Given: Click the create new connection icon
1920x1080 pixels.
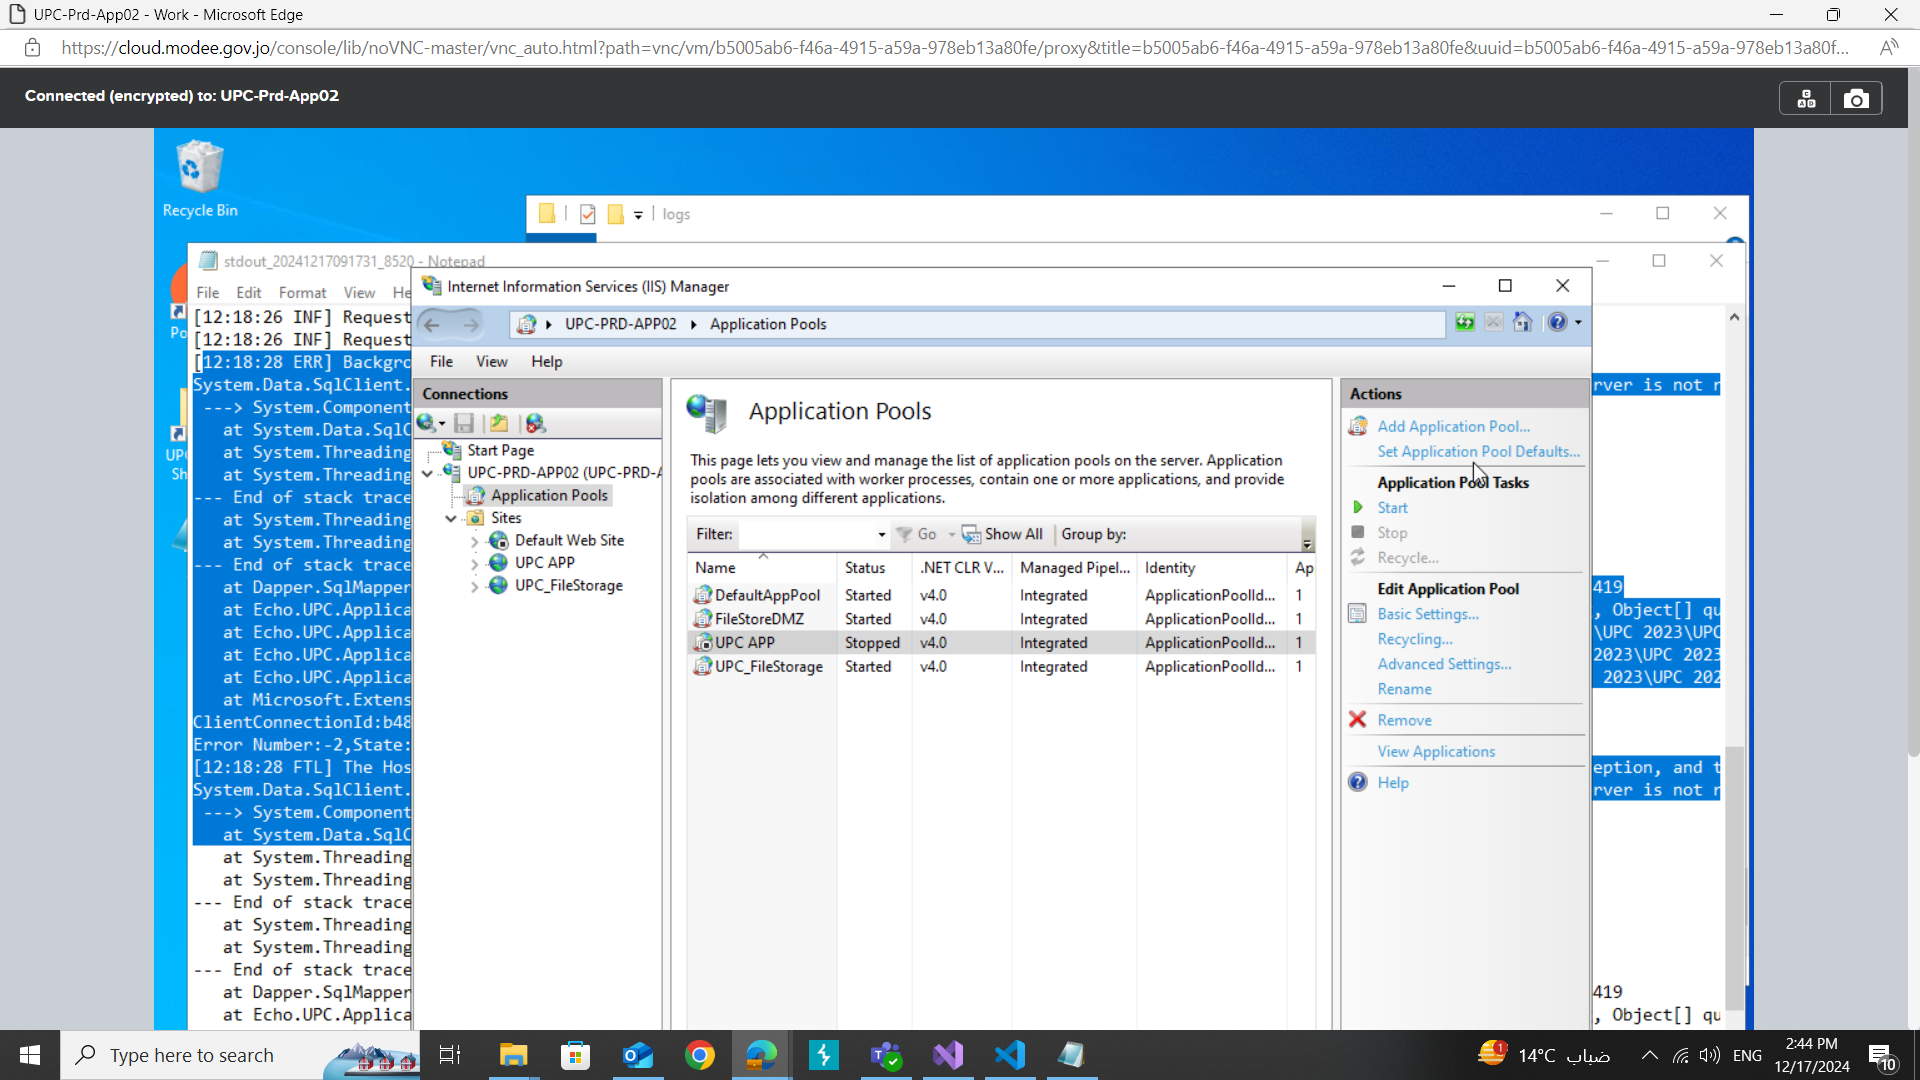Looking at the screenshot, I should pos(428,423).
